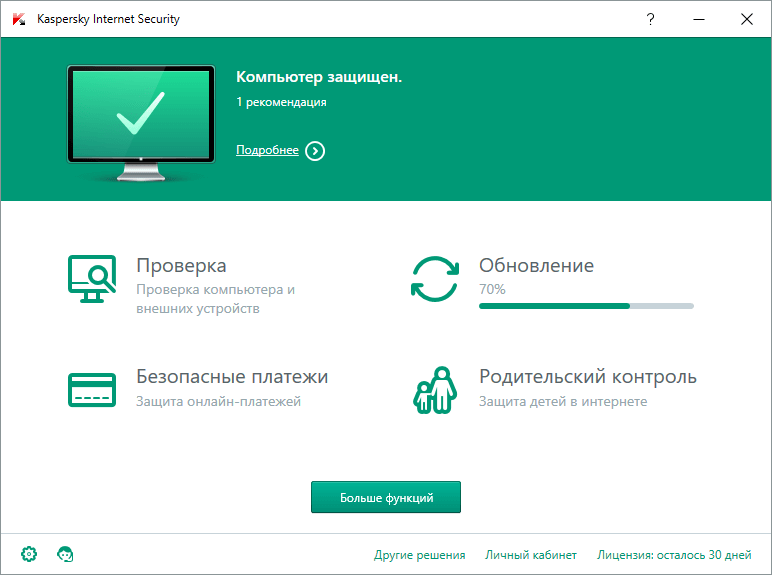Click the circled arrow next to Подробнее
772x575 pixels.
315,151
